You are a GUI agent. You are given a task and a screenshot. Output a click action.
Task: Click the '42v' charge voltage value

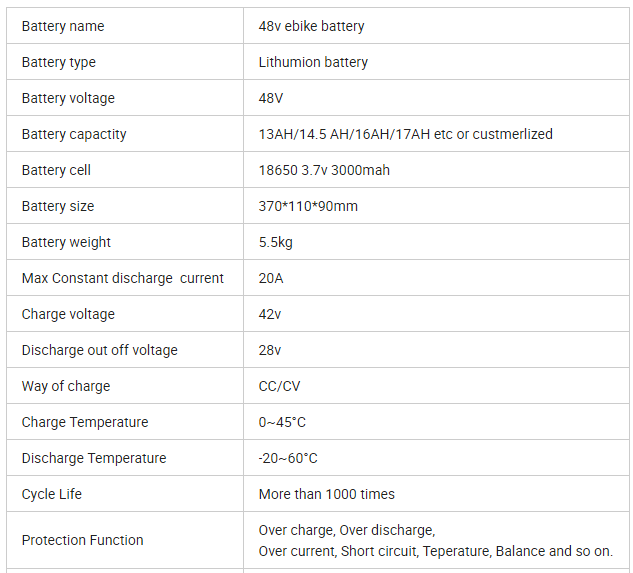270,314
